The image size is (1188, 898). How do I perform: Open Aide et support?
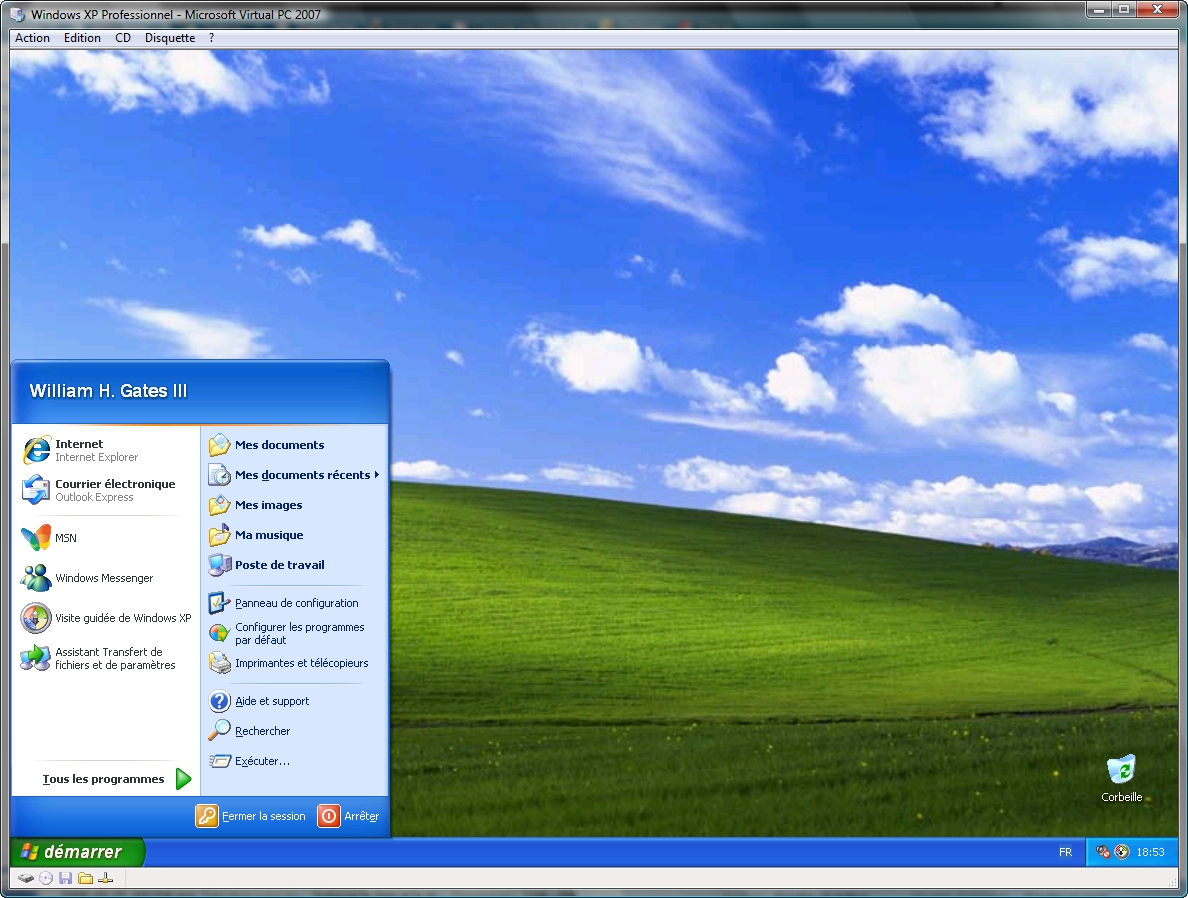294,701
